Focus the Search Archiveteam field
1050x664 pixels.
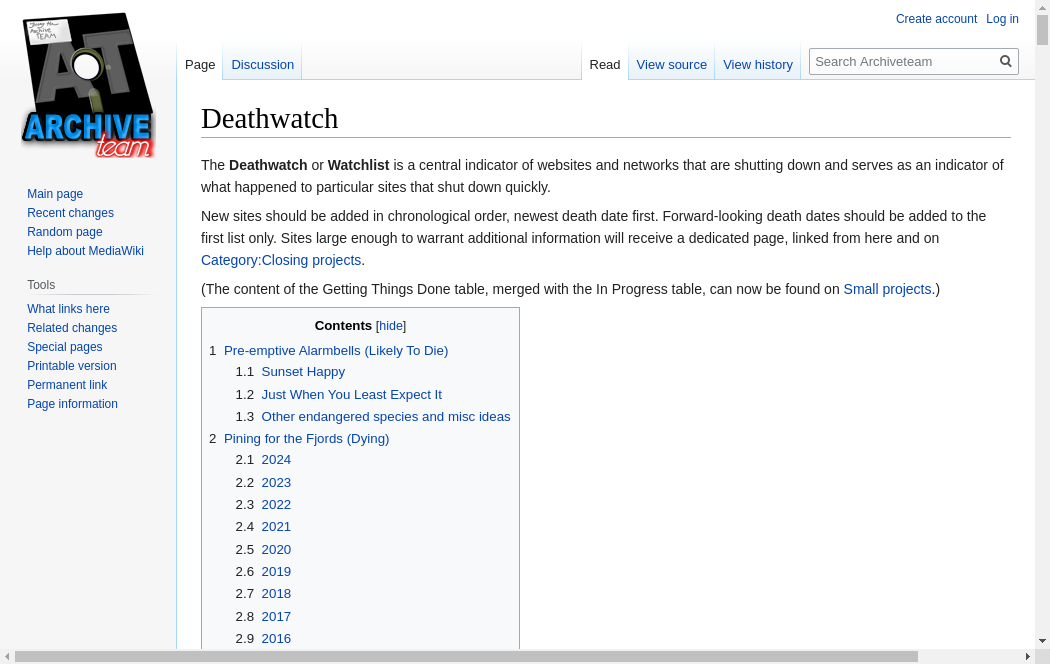pyautogui.click(x=904, y=61)
